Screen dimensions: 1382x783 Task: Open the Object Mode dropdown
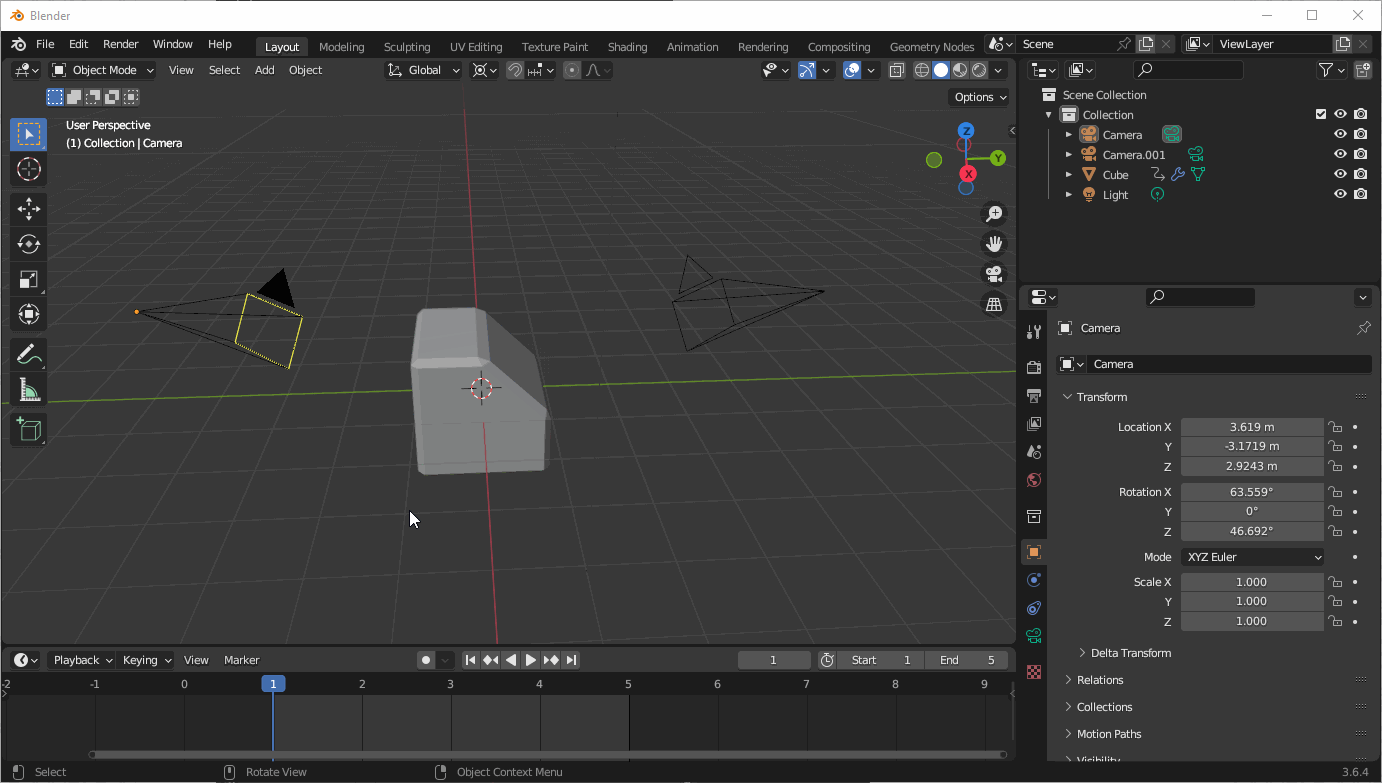(x=102, y=69)
